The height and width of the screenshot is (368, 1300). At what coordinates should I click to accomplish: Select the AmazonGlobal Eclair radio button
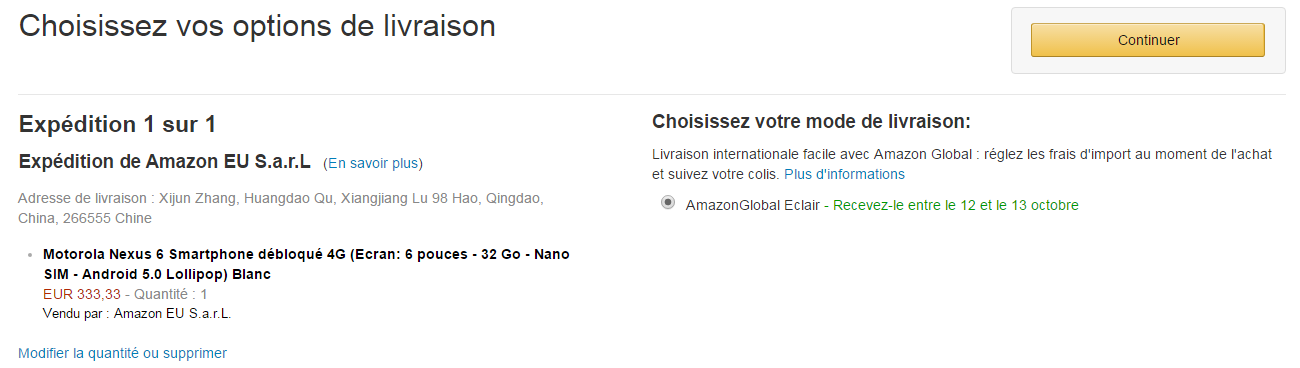667,203
